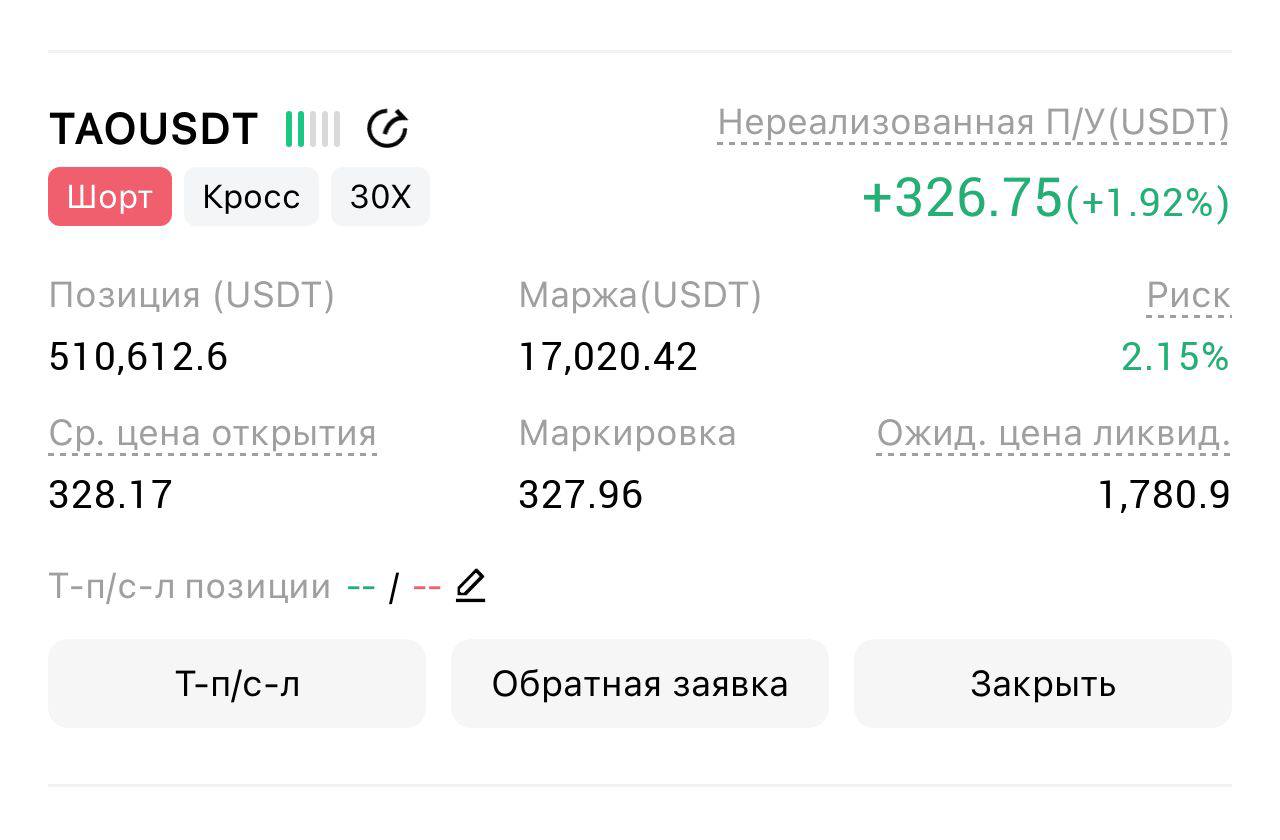Tap the 510,612.6 position size value
This screenshot has width=1280, height=840.
tap(138, 357)
